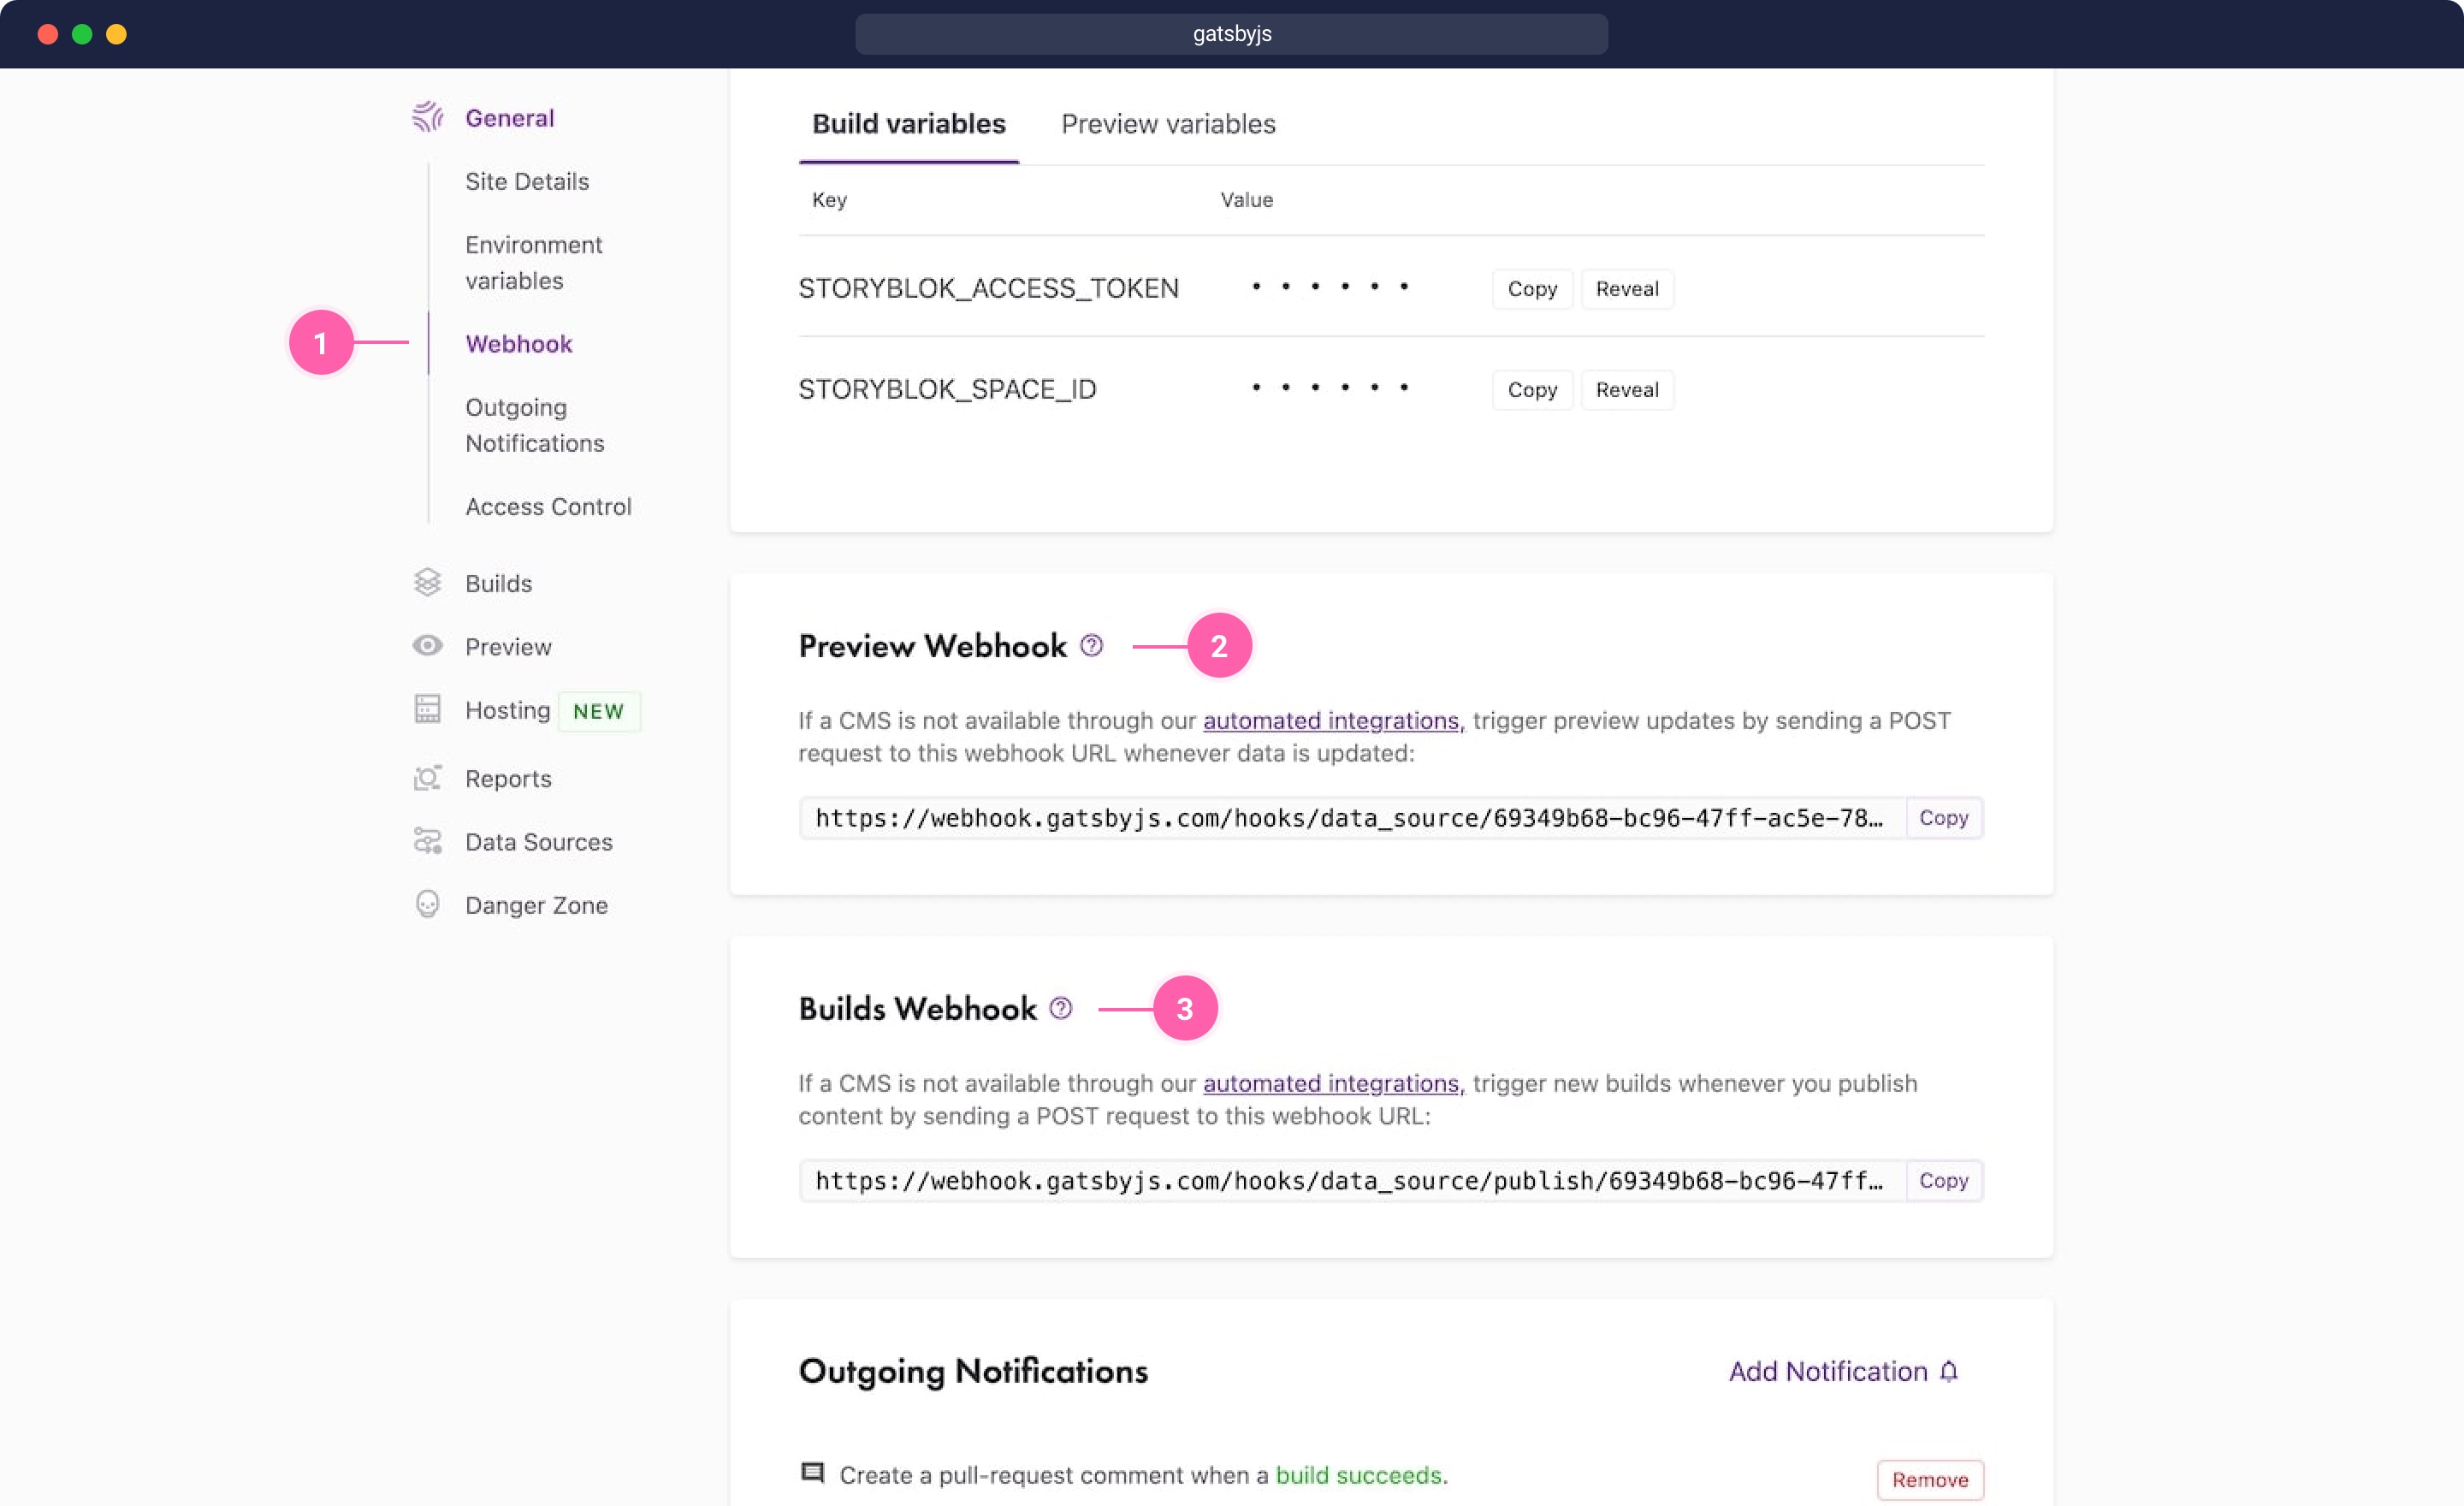The image size is (2464, 1506).
Task: Copy the Builds Webhook URL
Action: [1943, 1181]
